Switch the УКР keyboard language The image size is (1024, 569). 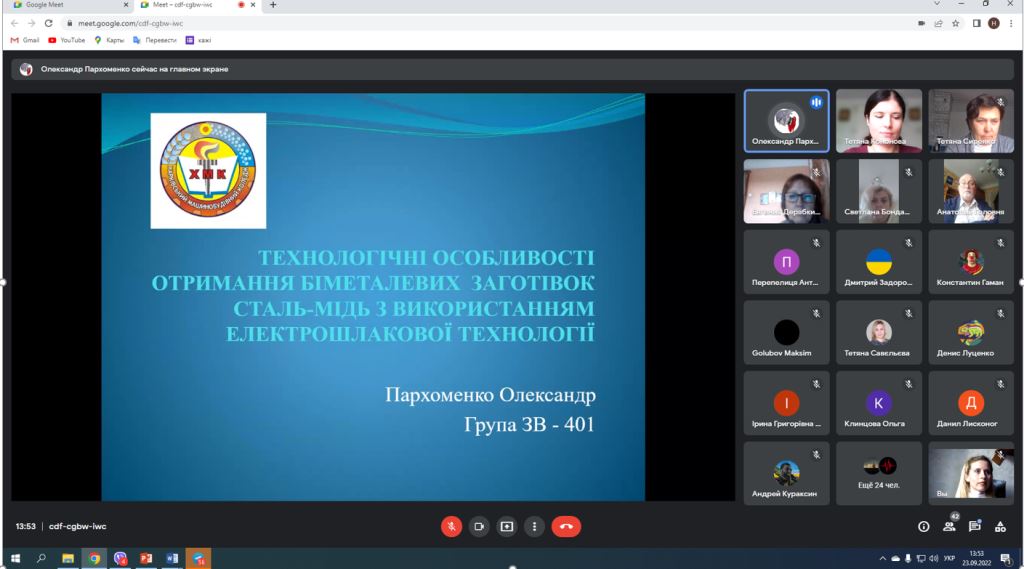pos(950,559)
